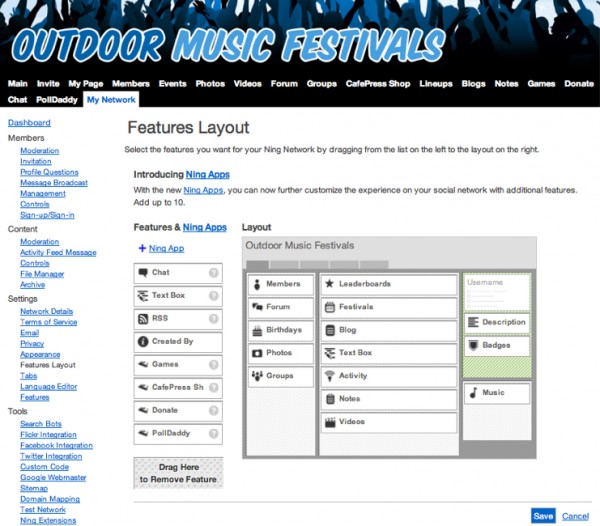The width and height of the screenshot is (600, 526).
Task: Open the Main navigation tab
Action: (18, 84)
